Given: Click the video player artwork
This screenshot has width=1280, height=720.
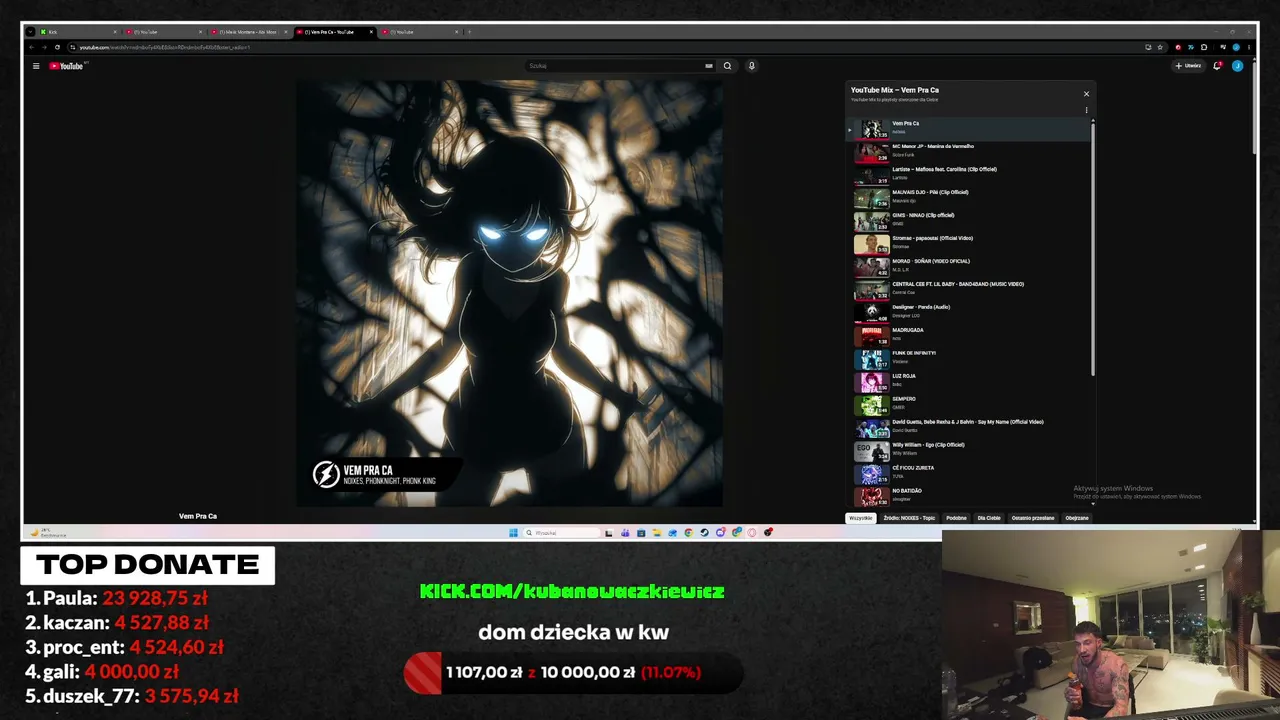Looking at the screenshot, I should click(510, 293).
